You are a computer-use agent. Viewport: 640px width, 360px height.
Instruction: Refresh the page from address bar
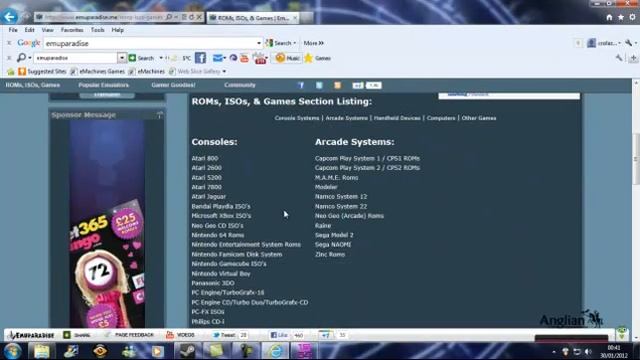click(191, 17)
